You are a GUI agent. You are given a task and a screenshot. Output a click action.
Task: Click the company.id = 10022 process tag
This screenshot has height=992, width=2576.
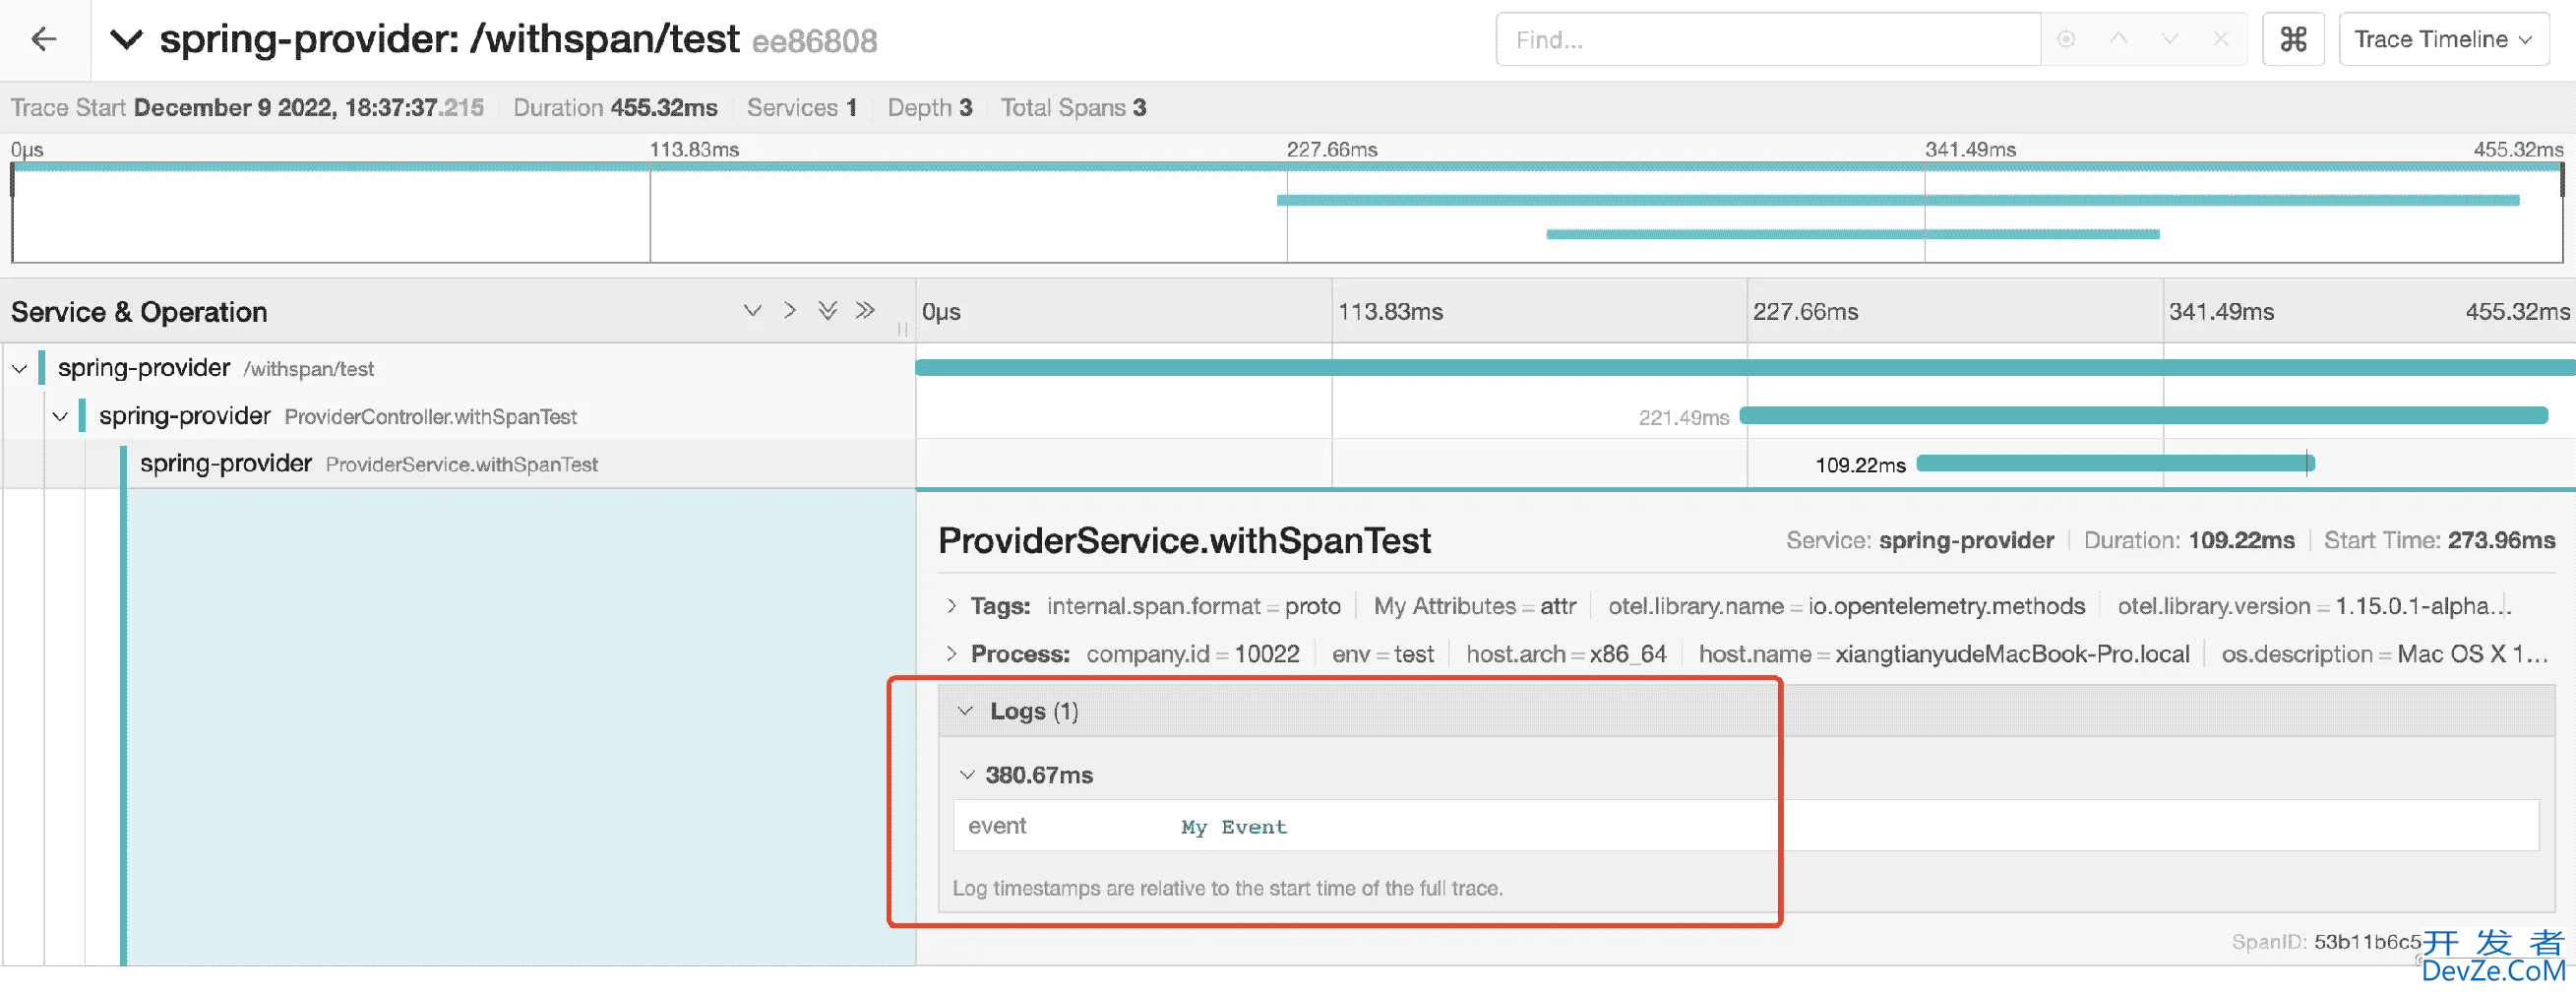1192,655
